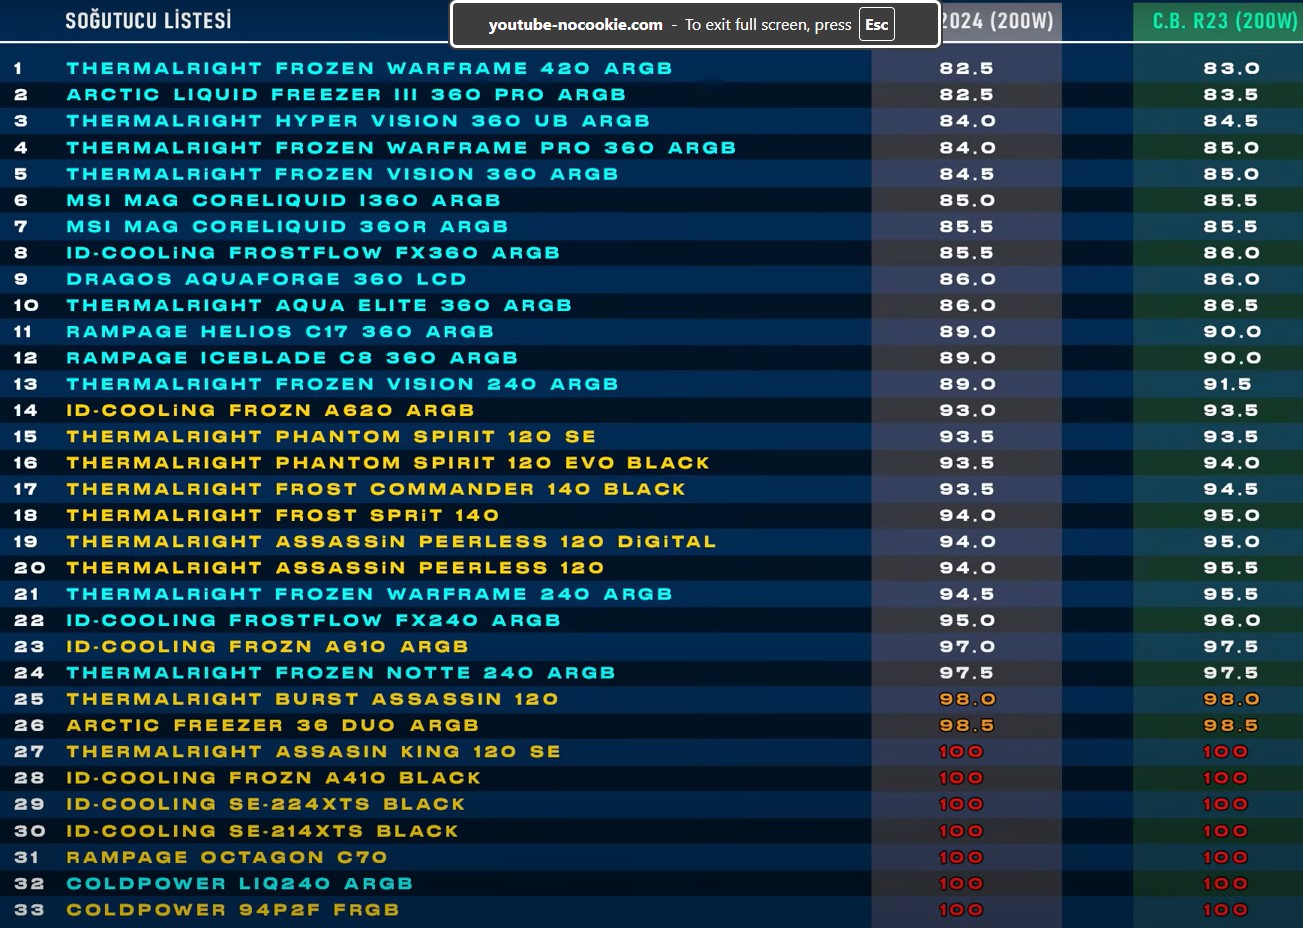The image size is (1303, 928).
Task: Click Thermalright Frozen Warframe 240 ARGB
Action: point(369,594)
